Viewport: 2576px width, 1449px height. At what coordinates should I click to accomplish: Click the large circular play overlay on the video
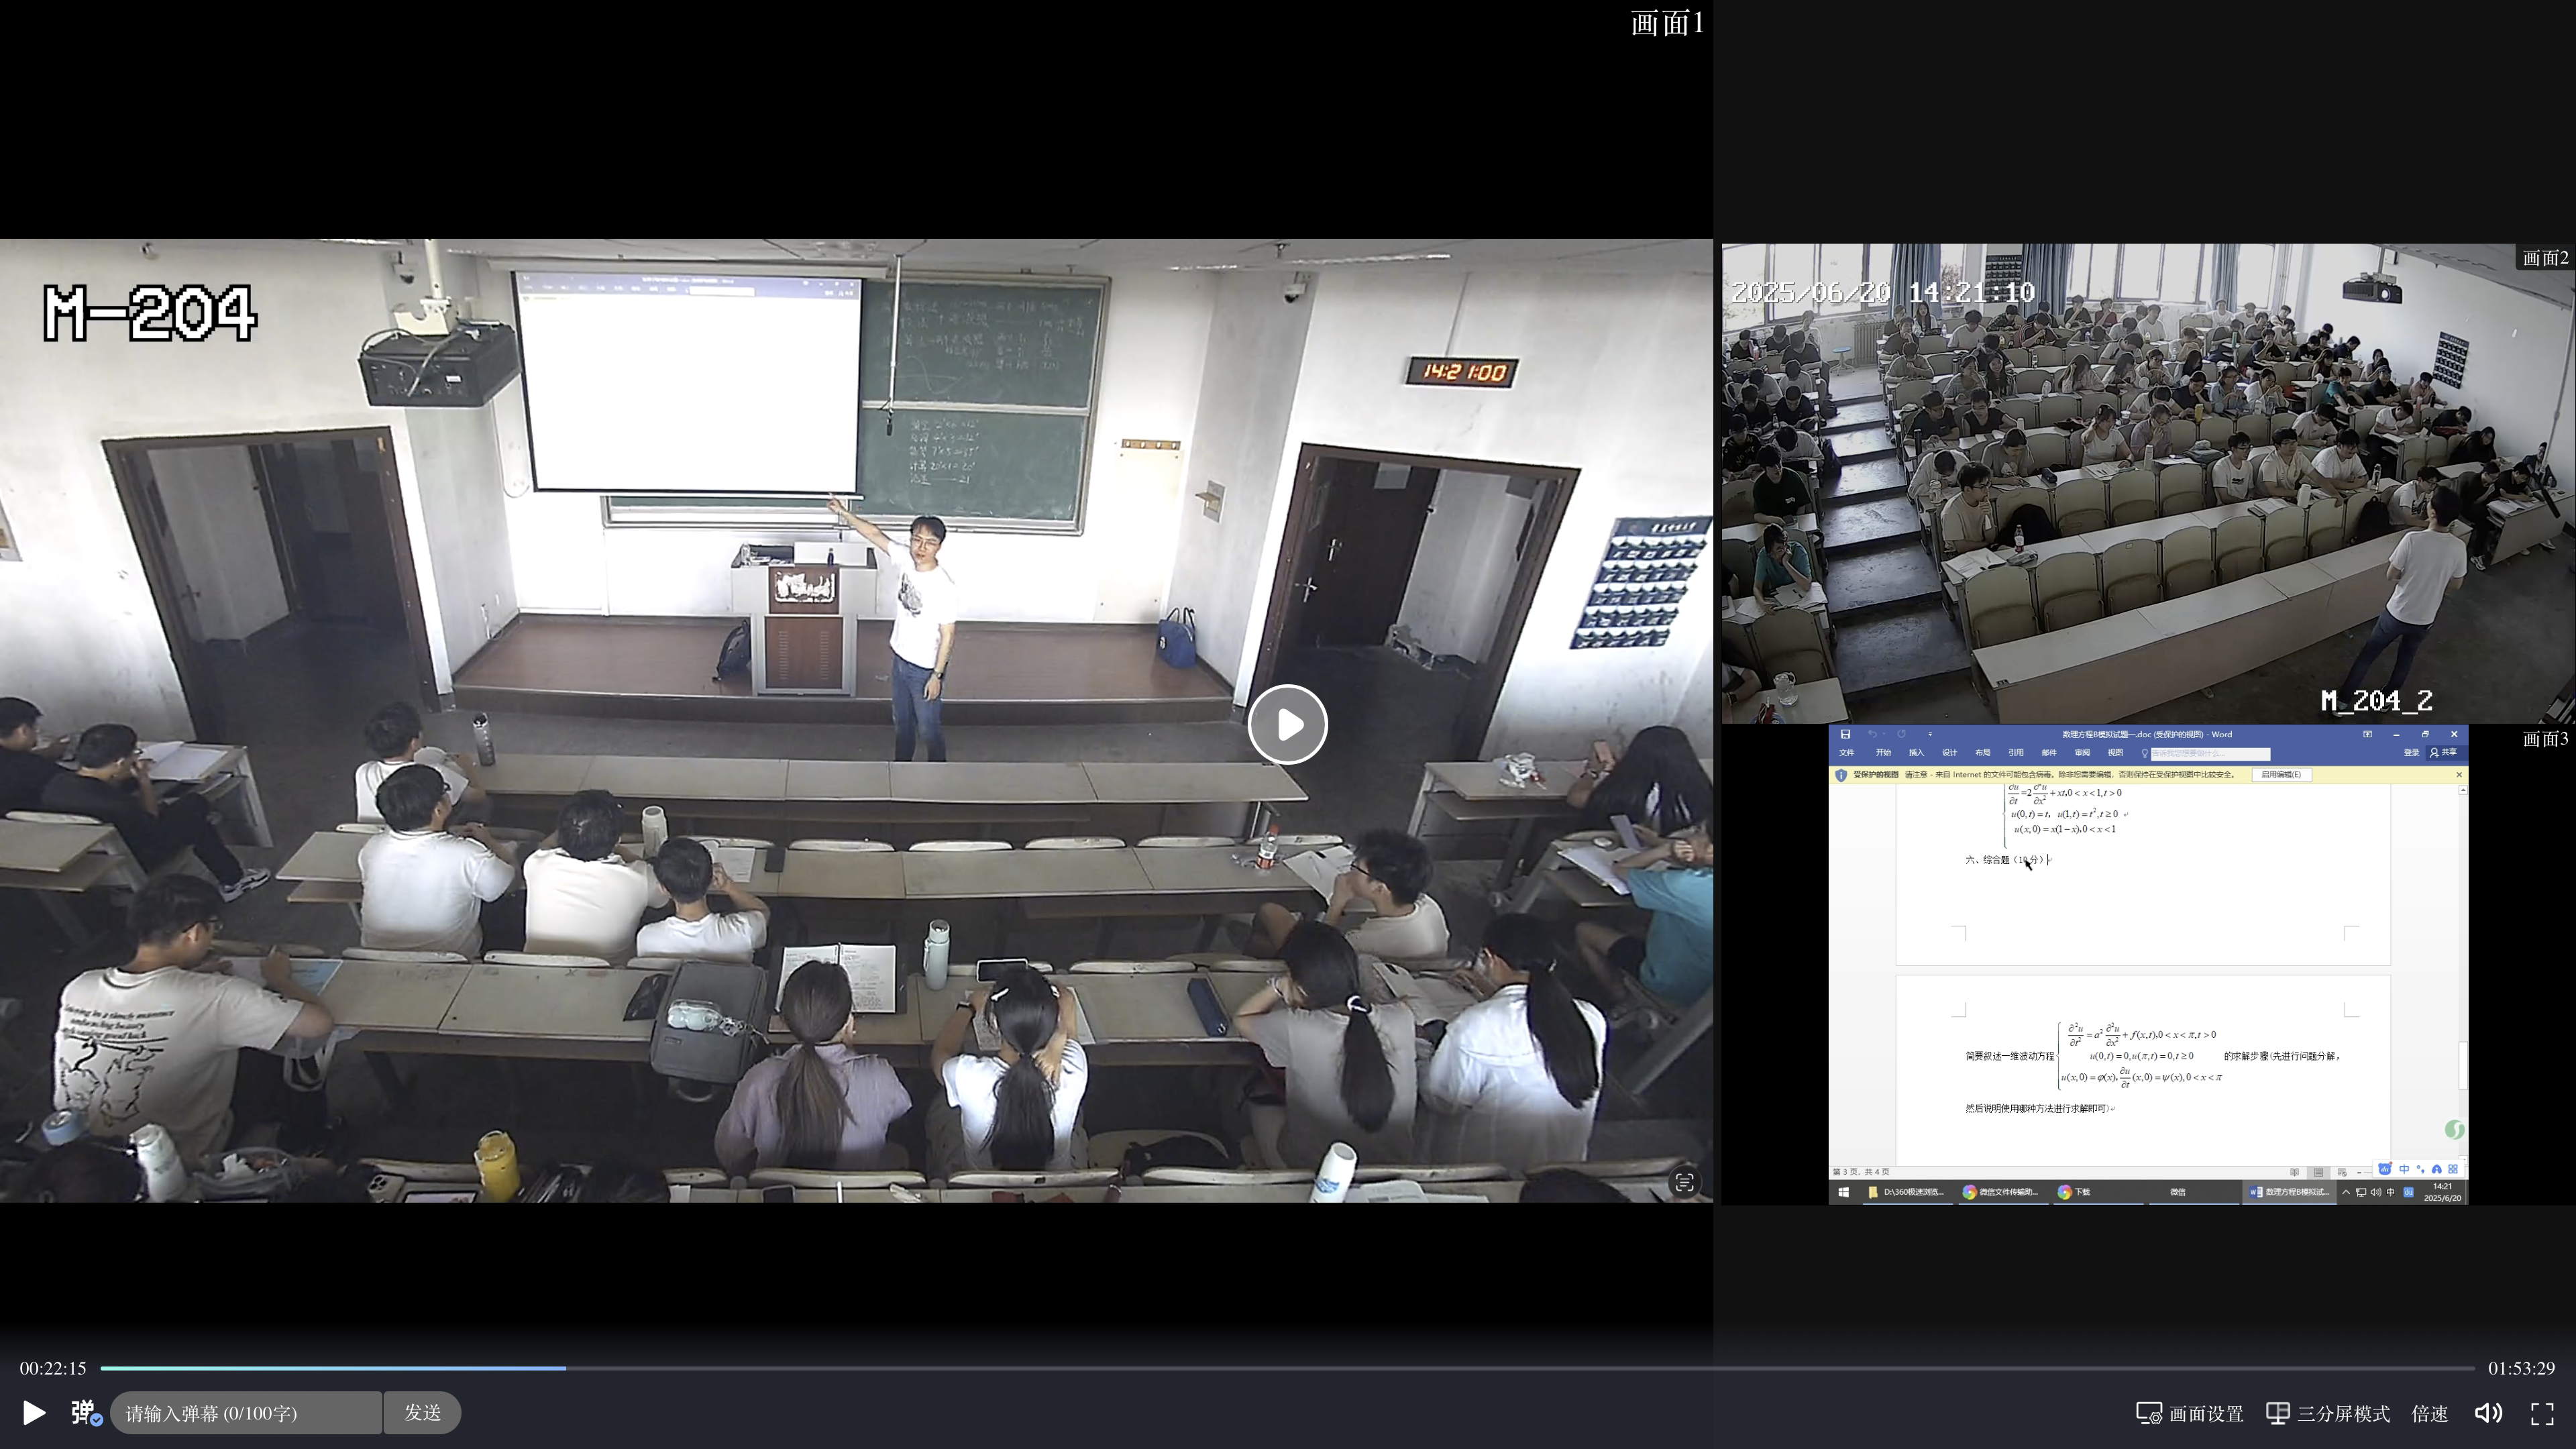click(x=1287, y=724)
